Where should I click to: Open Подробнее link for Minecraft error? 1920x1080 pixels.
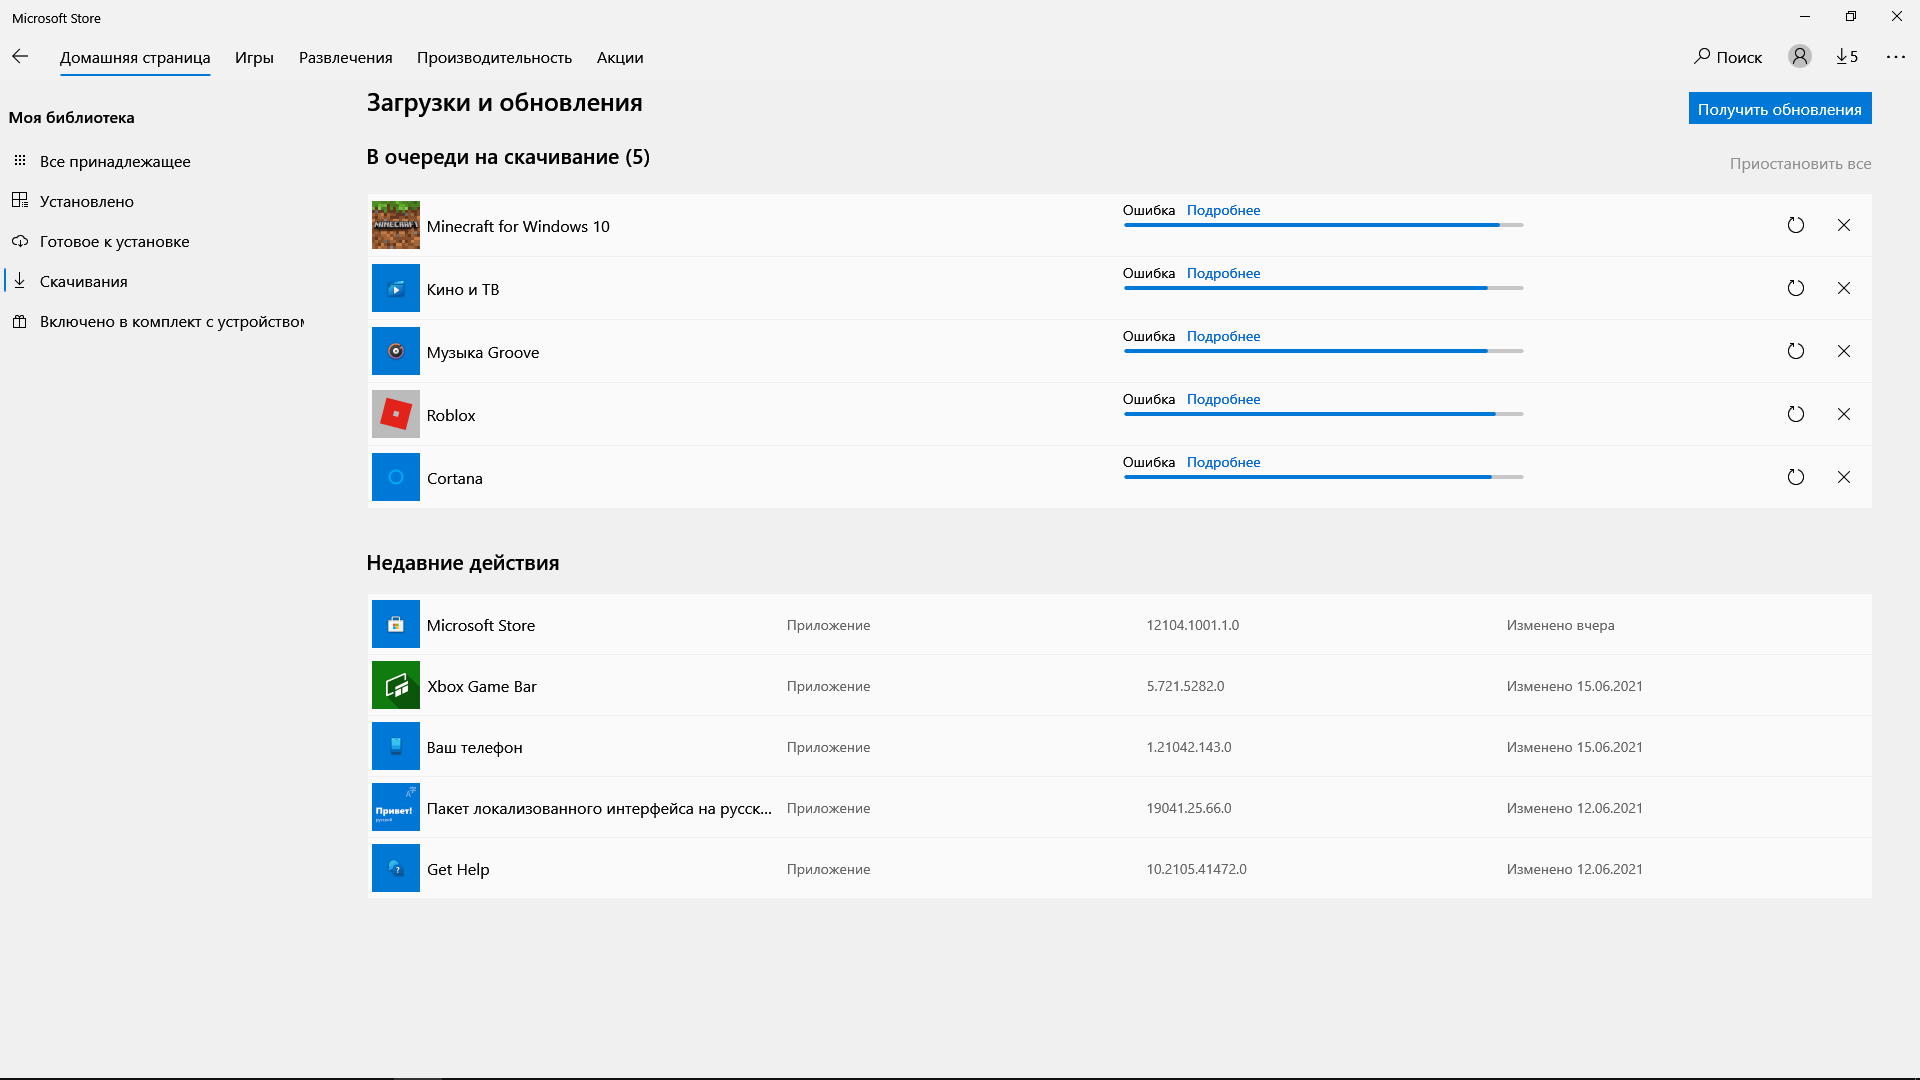(1223, 210)
